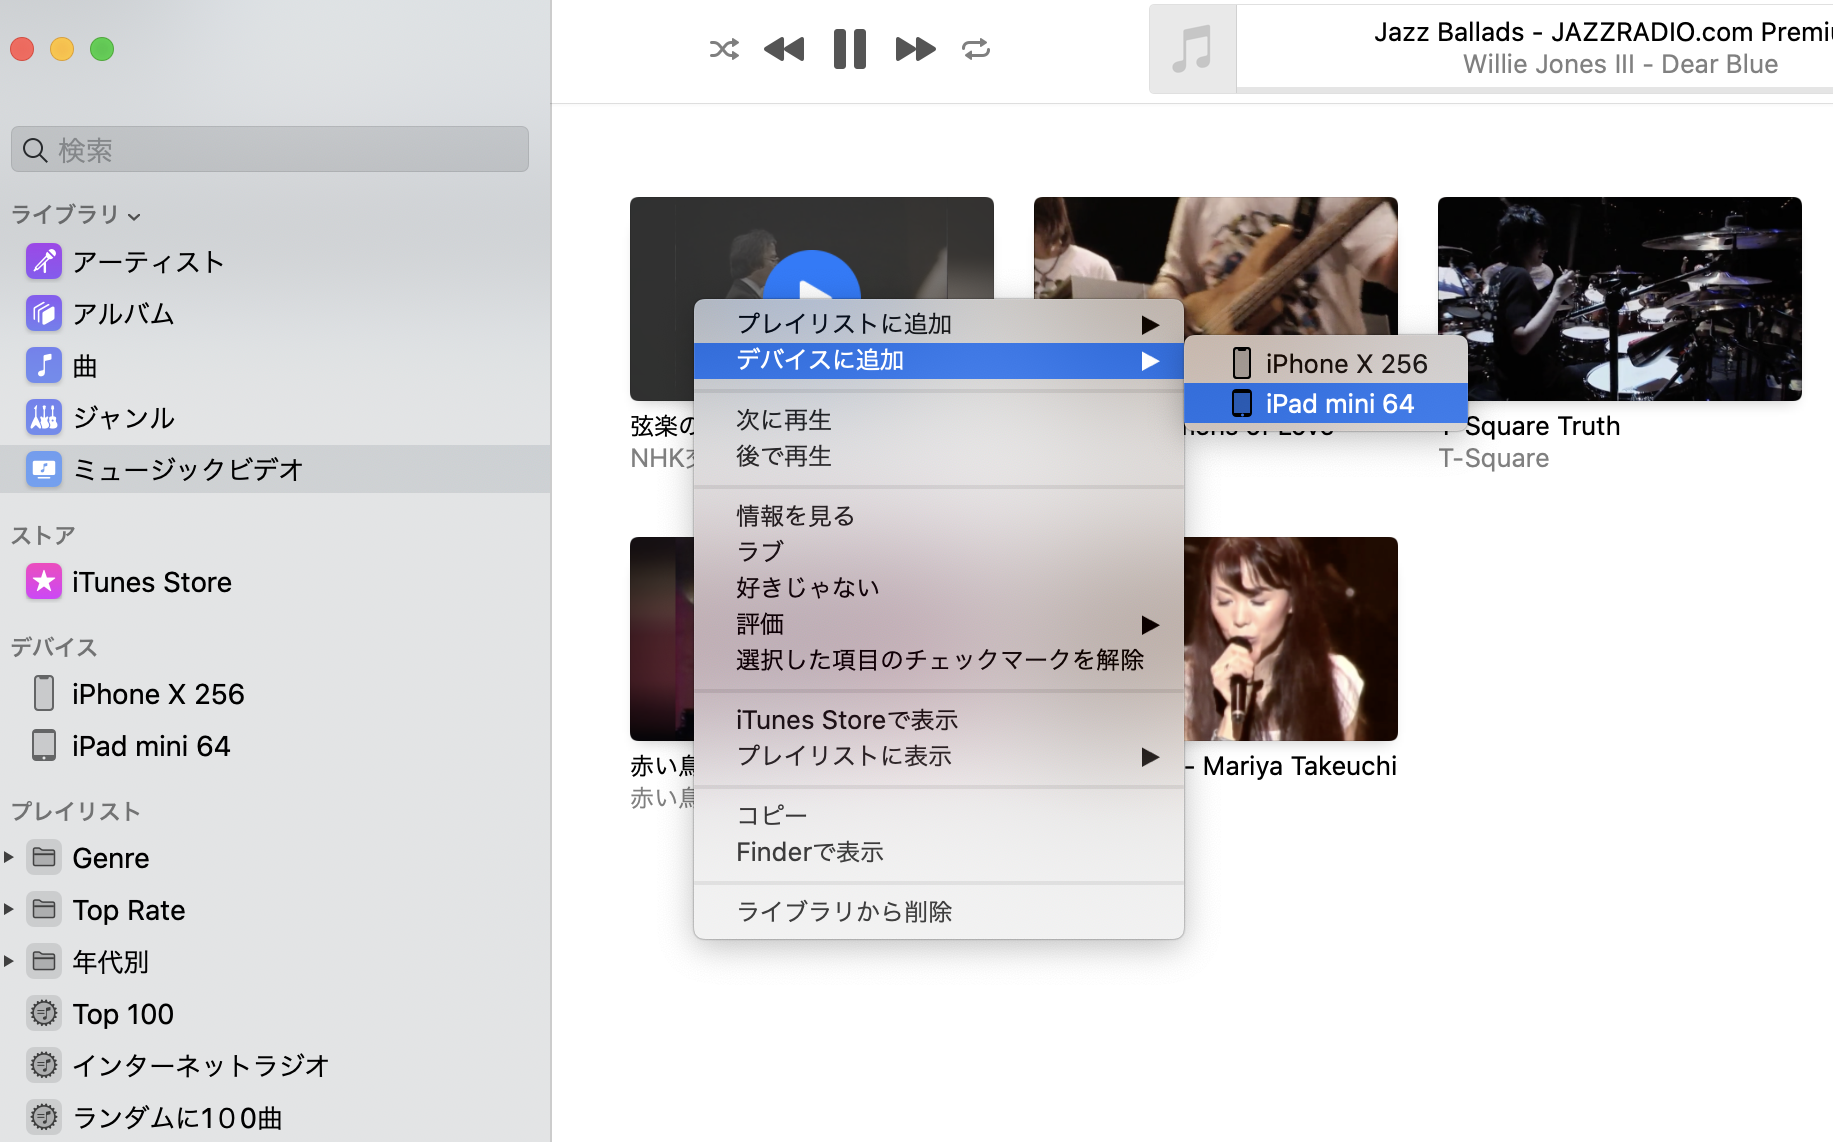Screen dimensions: 1833x1142
Task: Click the green fullscreen window button
Action: 102,49
